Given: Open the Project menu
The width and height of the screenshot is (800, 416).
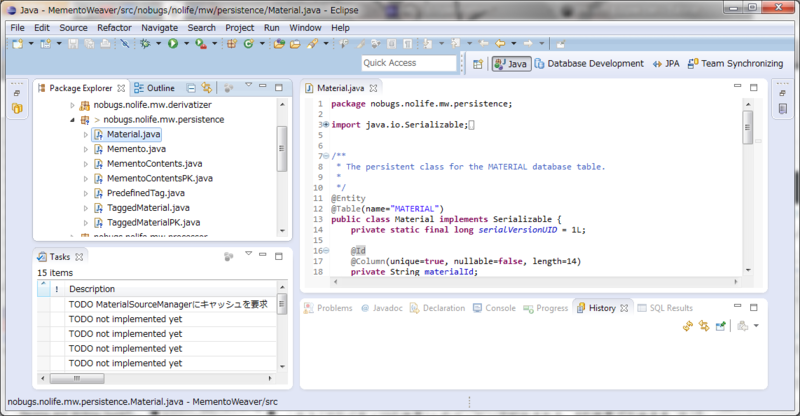Looking at the screenshot, I should click(x=239, y=28).
